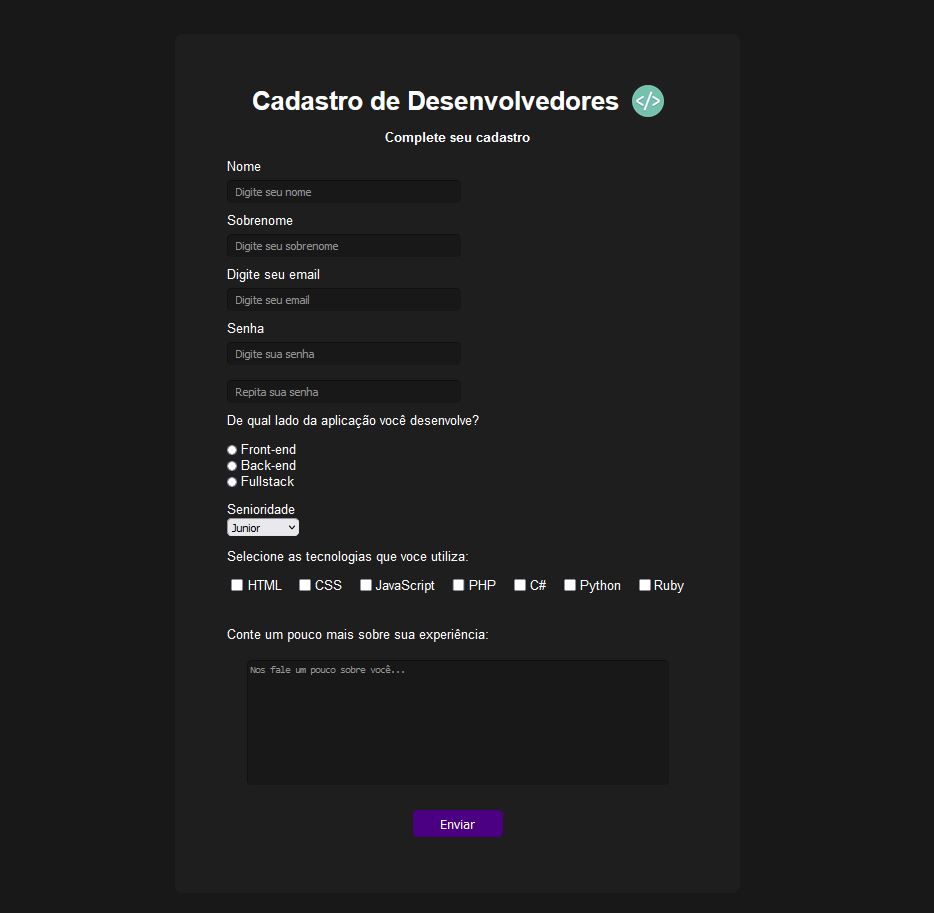
Task: Check the CSS checkbox
Action: click(x=304, y=585)
